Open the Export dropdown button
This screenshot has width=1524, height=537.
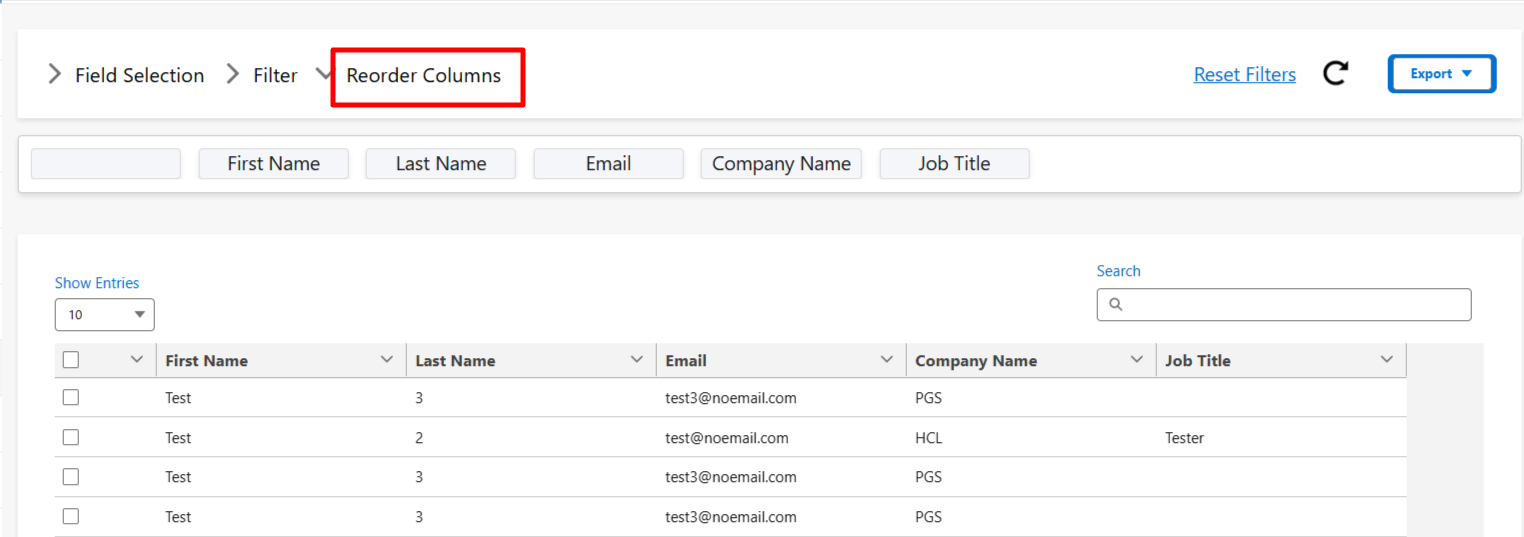1441,74
